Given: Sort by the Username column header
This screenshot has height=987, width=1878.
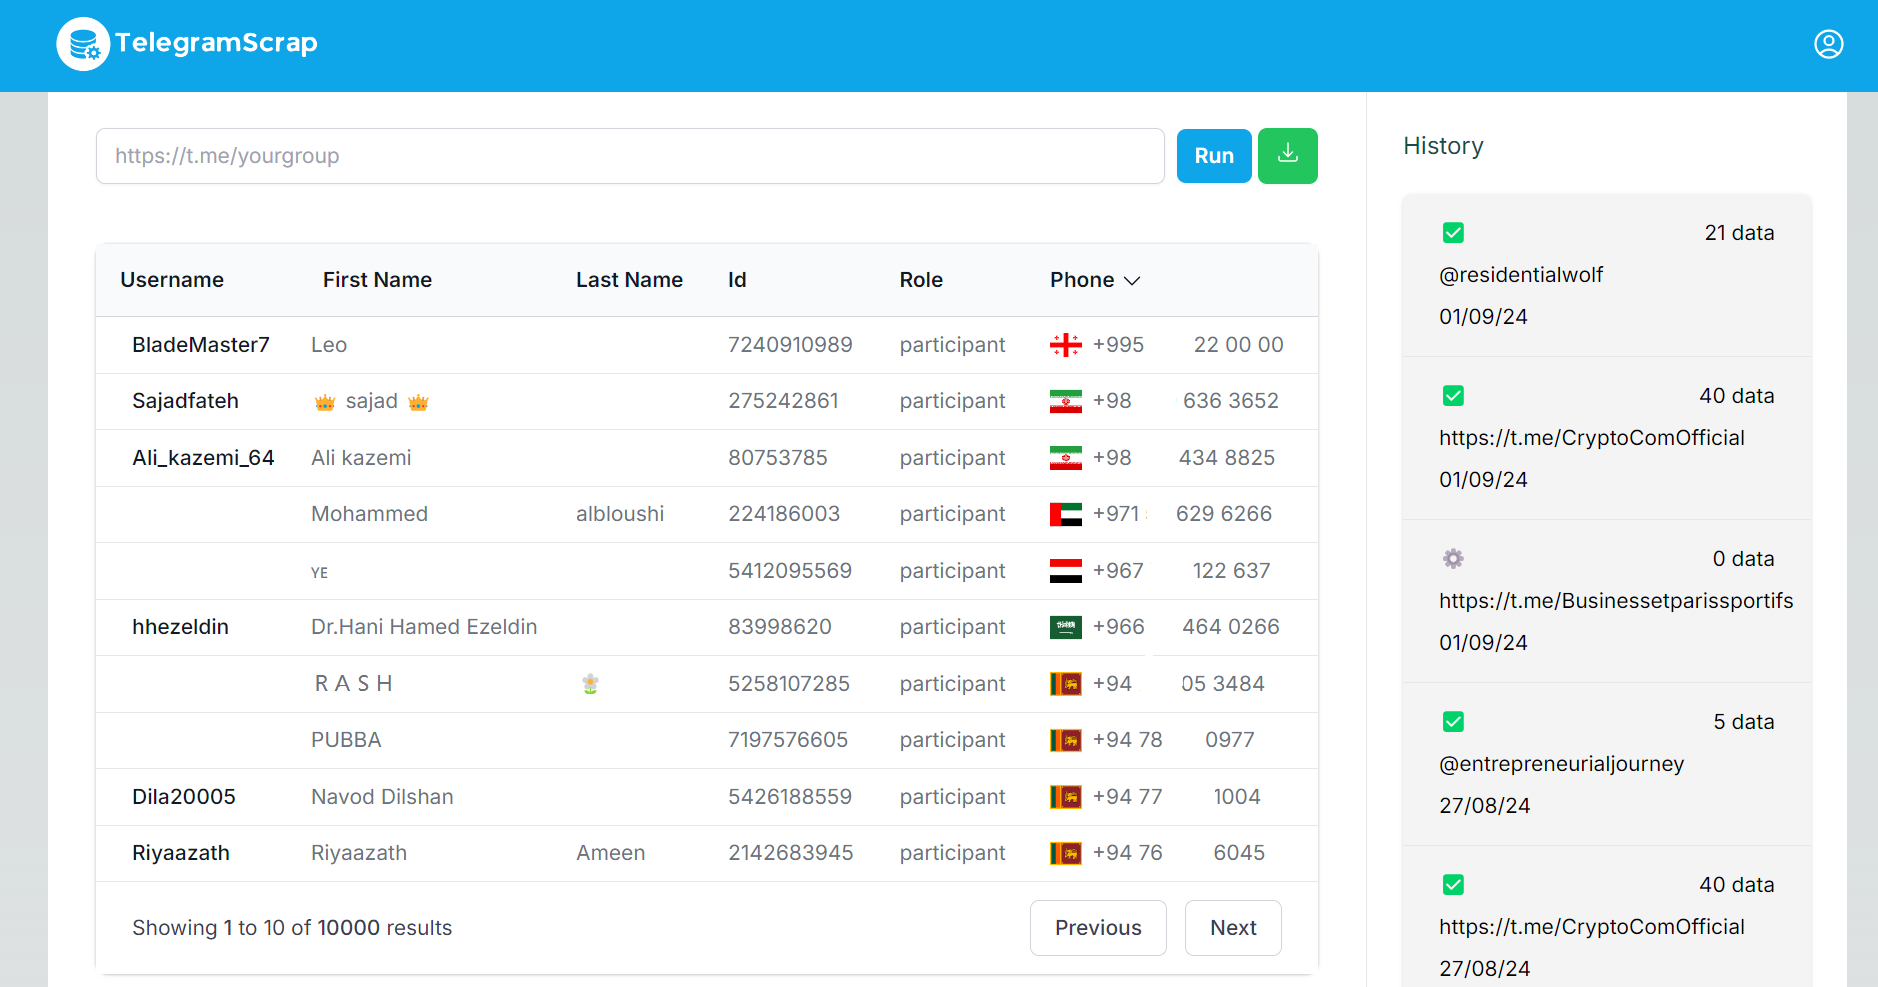Looking at the screenshot, I should point(172,280).
